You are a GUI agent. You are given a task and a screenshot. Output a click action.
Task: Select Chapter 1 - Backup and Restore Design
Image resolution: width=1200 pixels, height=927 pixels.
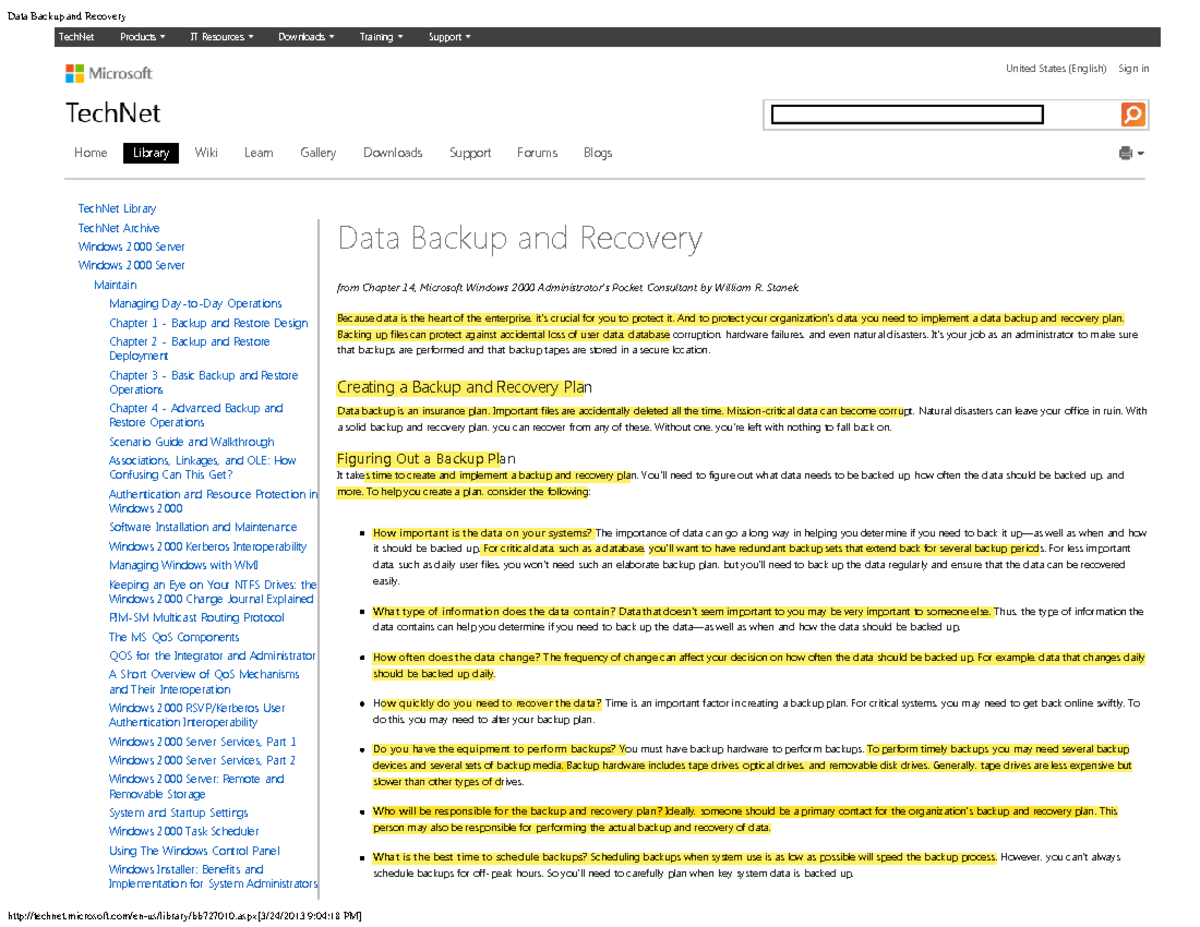pyautogui.click(x=209, y=322)
